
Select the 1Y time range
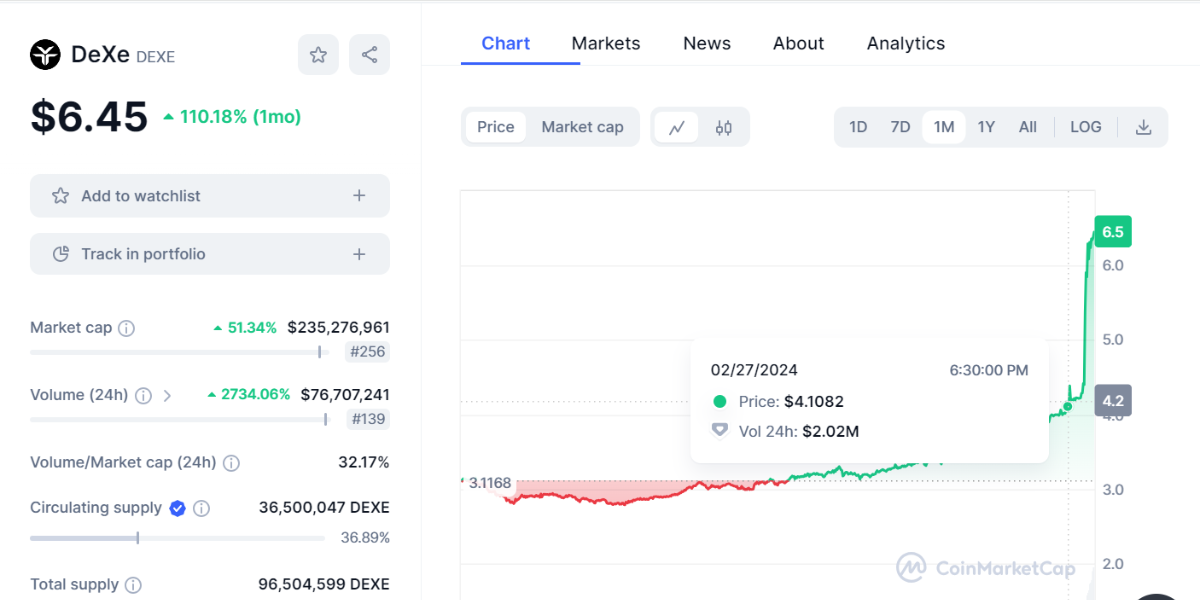[x=986, y=127]
